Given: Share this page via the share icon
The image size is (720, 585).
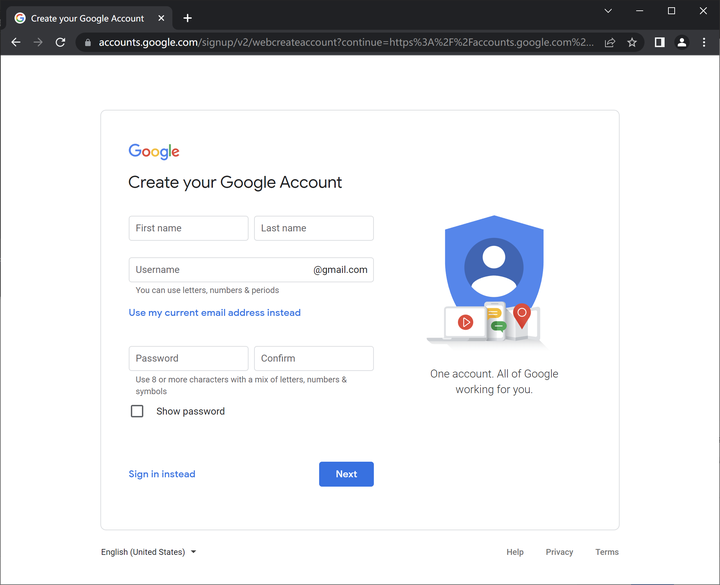Looking at the screenshot, I should 610,43.
